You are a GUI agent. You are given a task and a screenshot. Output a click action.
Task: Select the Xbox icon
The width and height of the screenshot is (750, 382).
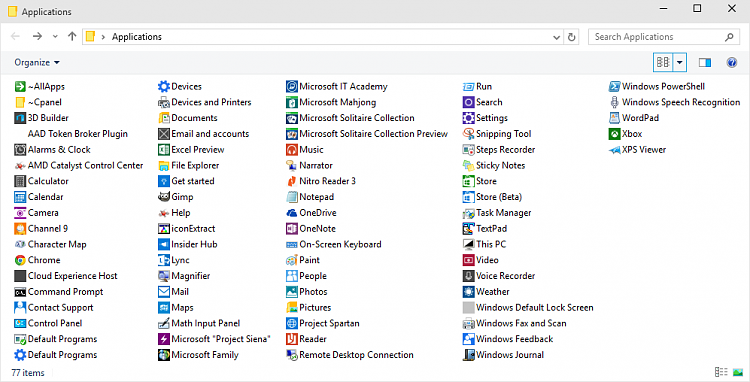(x=614, y=134)
